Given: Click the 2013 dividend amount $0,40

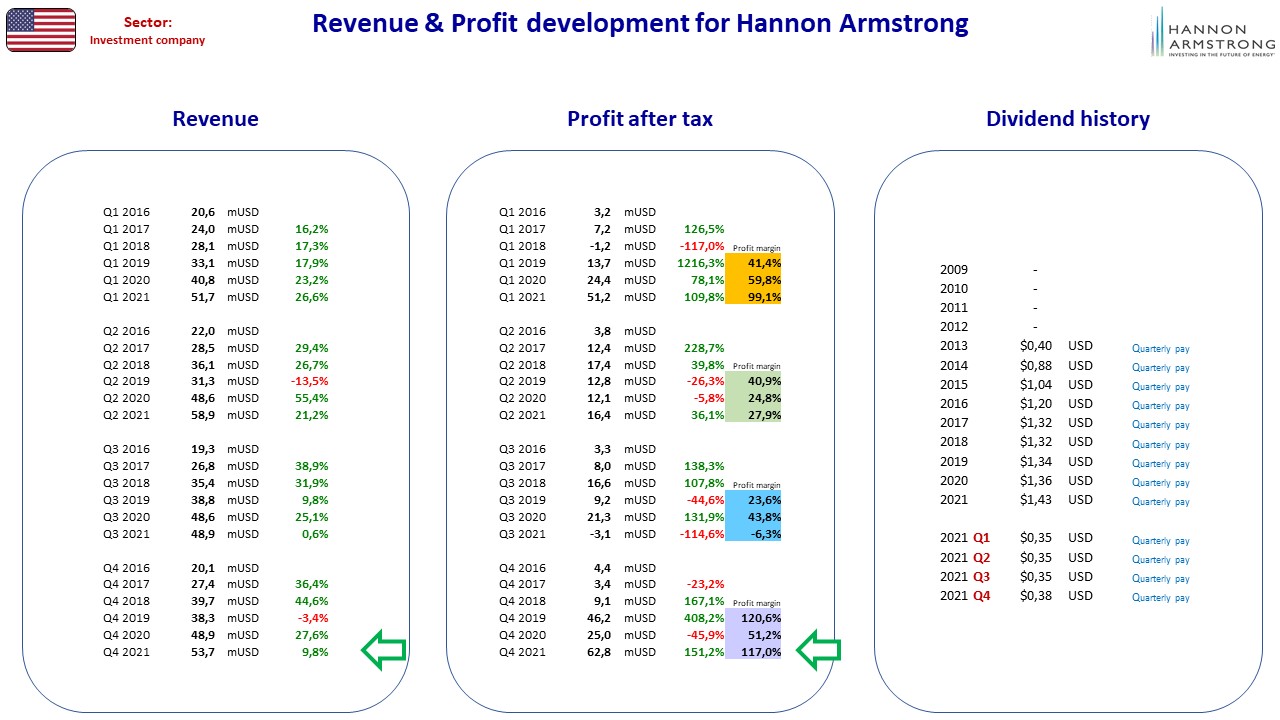Looking at the screenshot, I should click(x=1036, y=346).
